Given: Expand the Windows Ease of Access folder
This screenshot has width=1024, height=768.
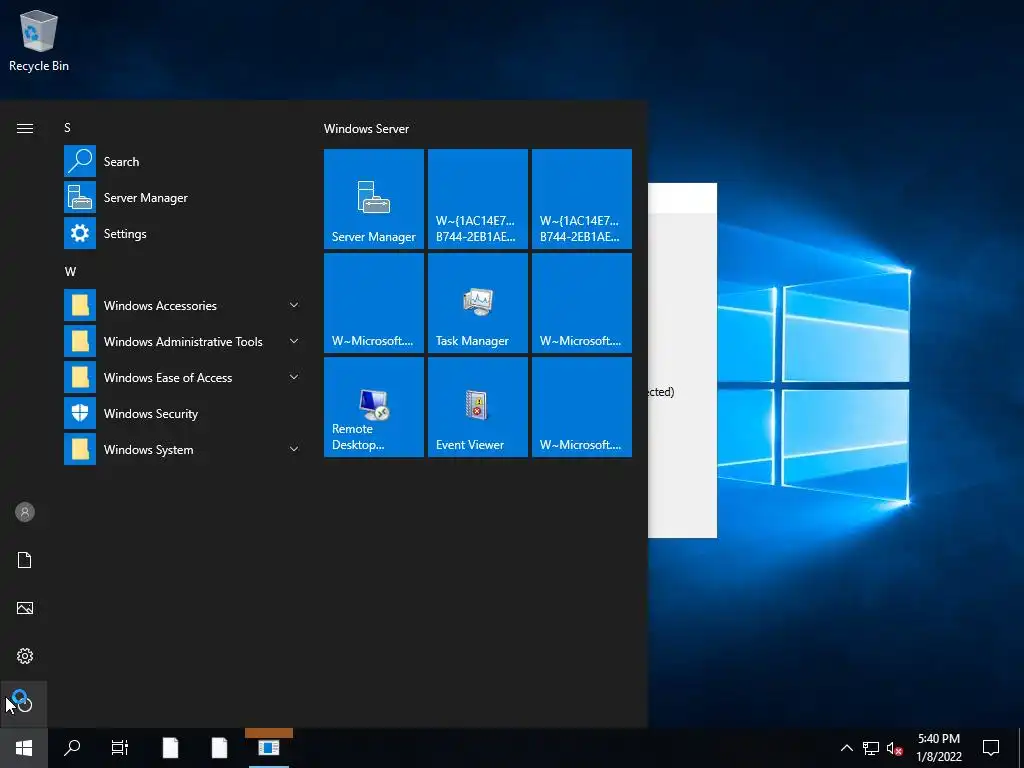Looking at the screenshot, I should [x=184, y=377].
